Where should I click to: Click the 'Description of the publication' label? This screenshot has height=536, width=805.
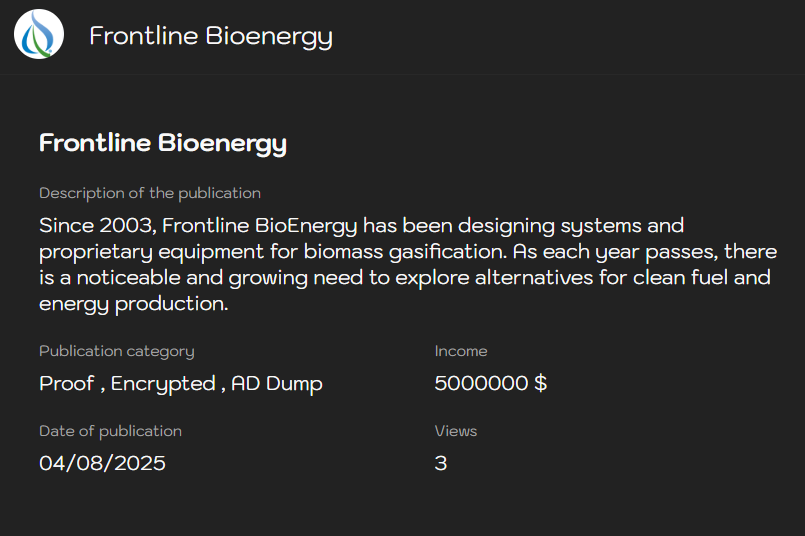(x=150, y=193)
